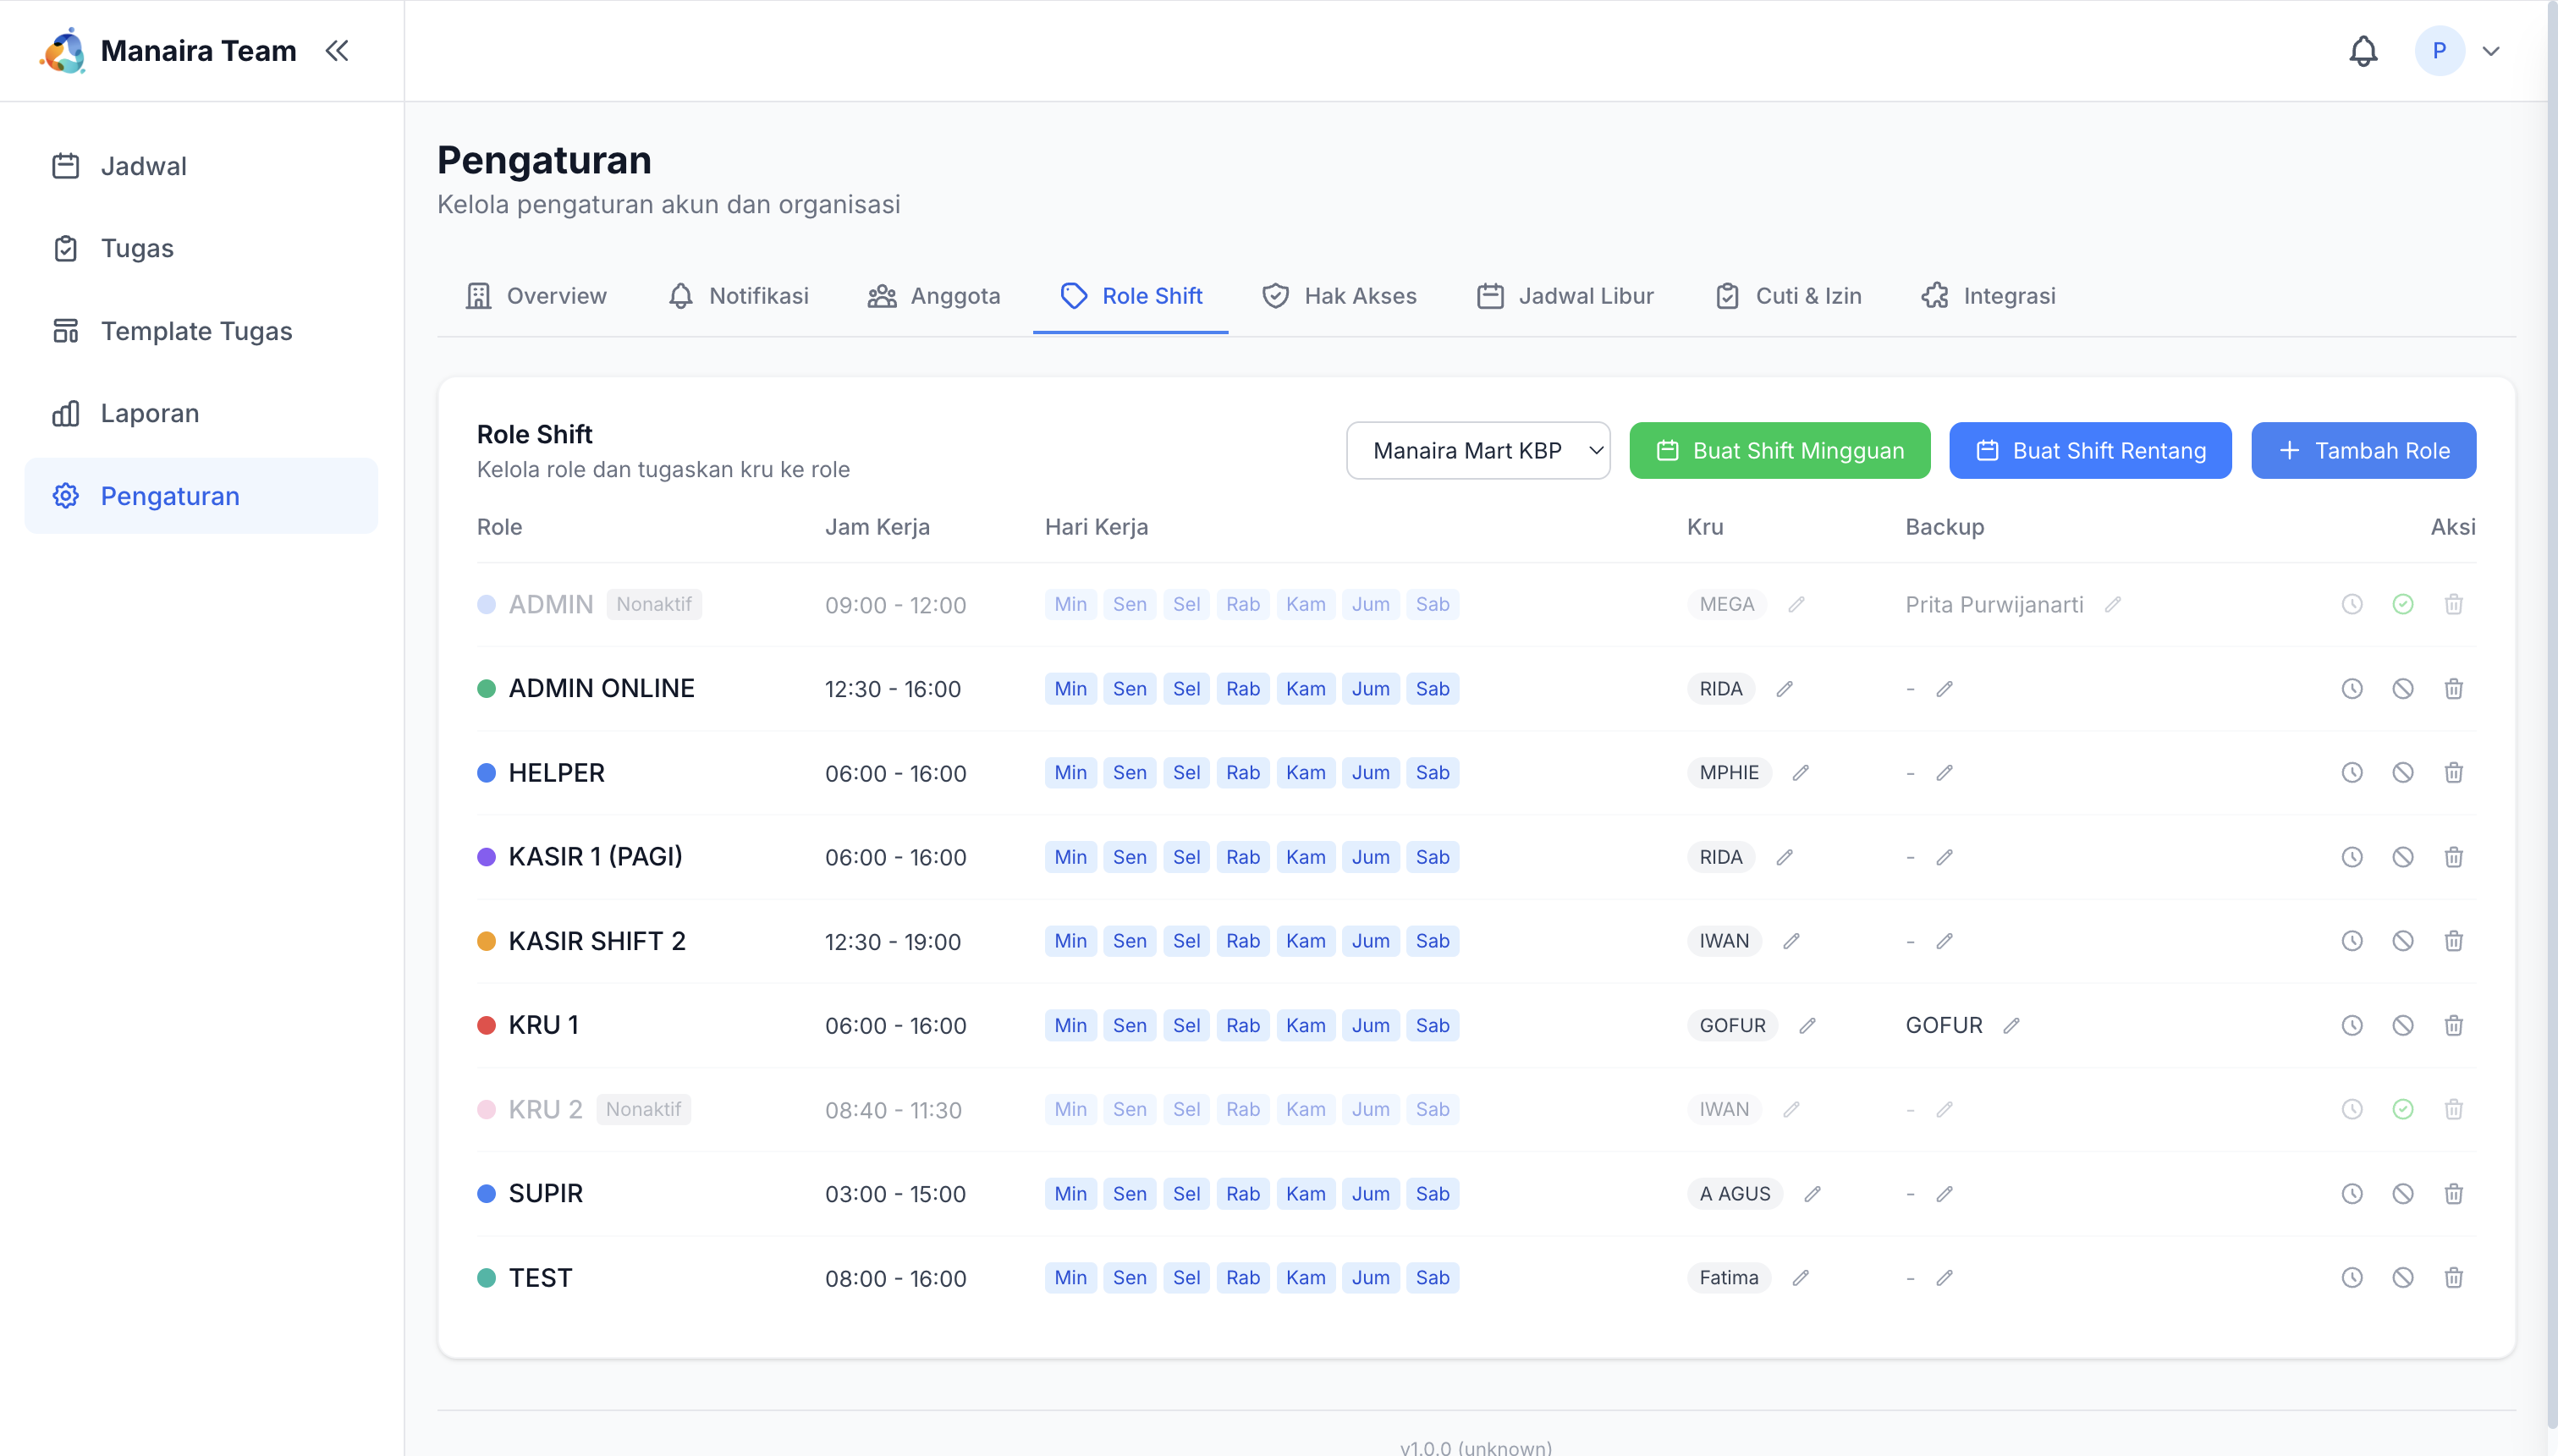This screenshot has width=2558, height=1456.
Task: Edit Kru assignment pencil for ADMIN ONLINE
Action: pyautogui.click(x=1785, y=689)
